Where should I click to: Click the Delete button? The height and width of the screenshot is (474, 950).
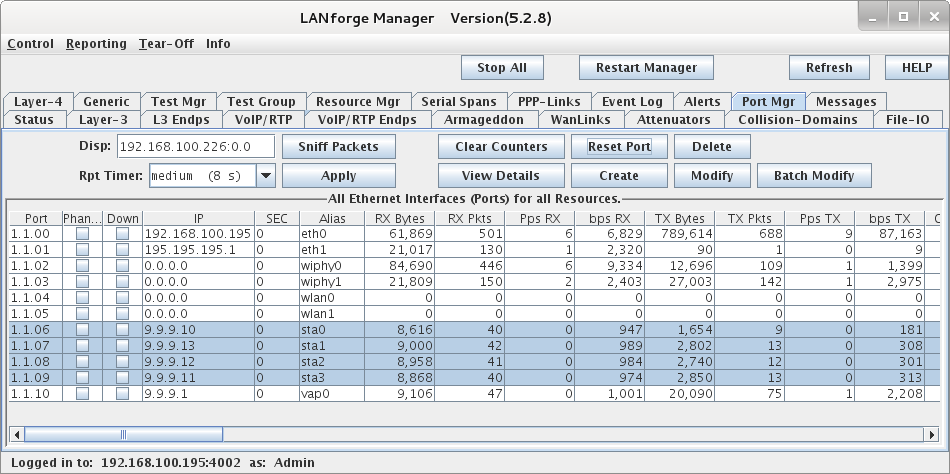click(x=712, y=147)
